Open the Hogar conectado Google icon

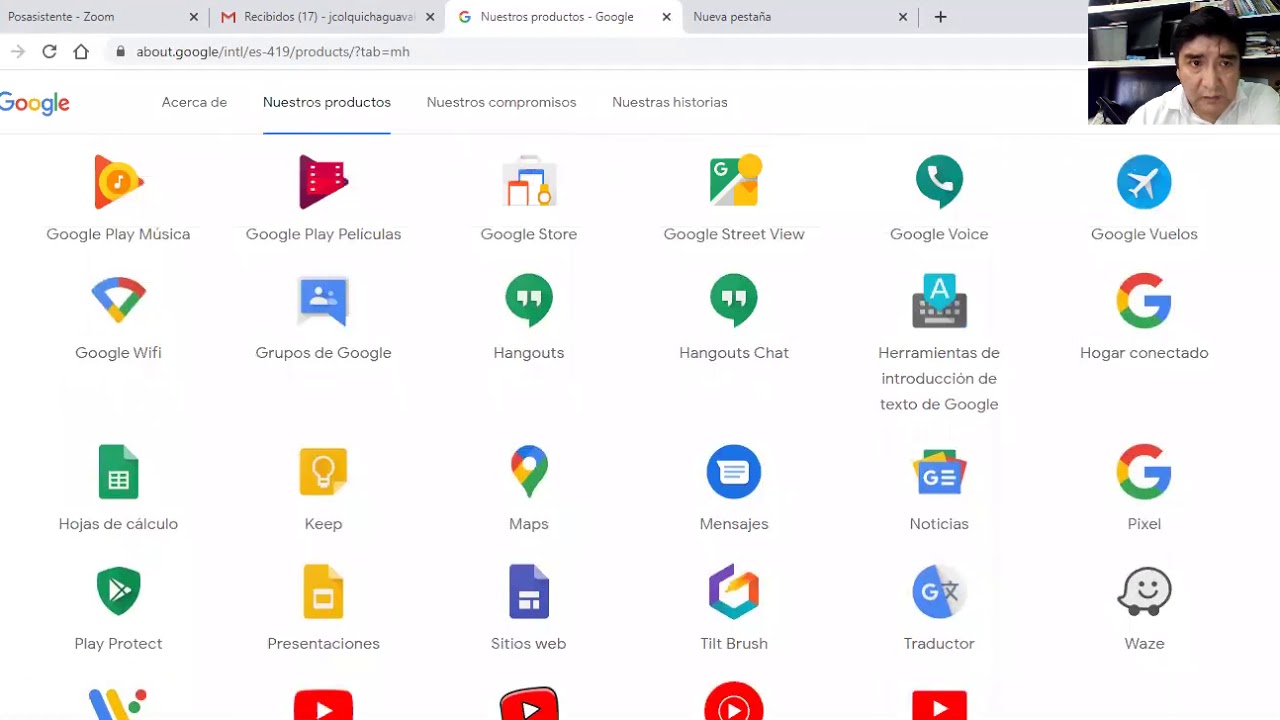1144,300
